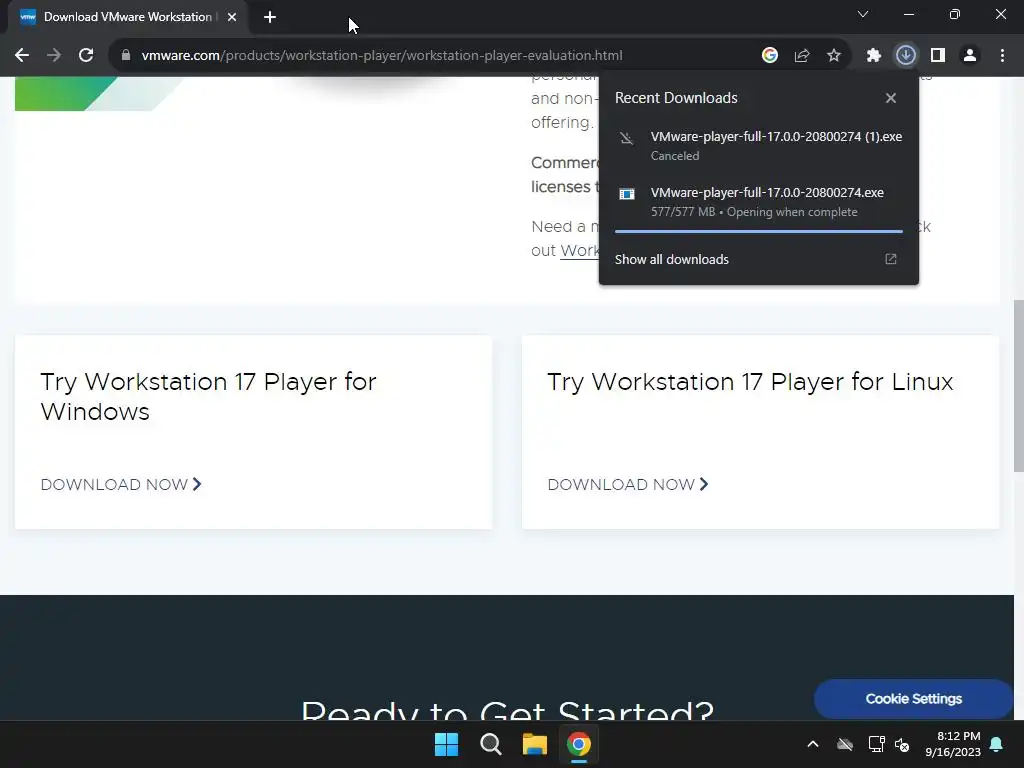Open the browser side panel
1024x768 pixels.
click(x=938, y=56)
